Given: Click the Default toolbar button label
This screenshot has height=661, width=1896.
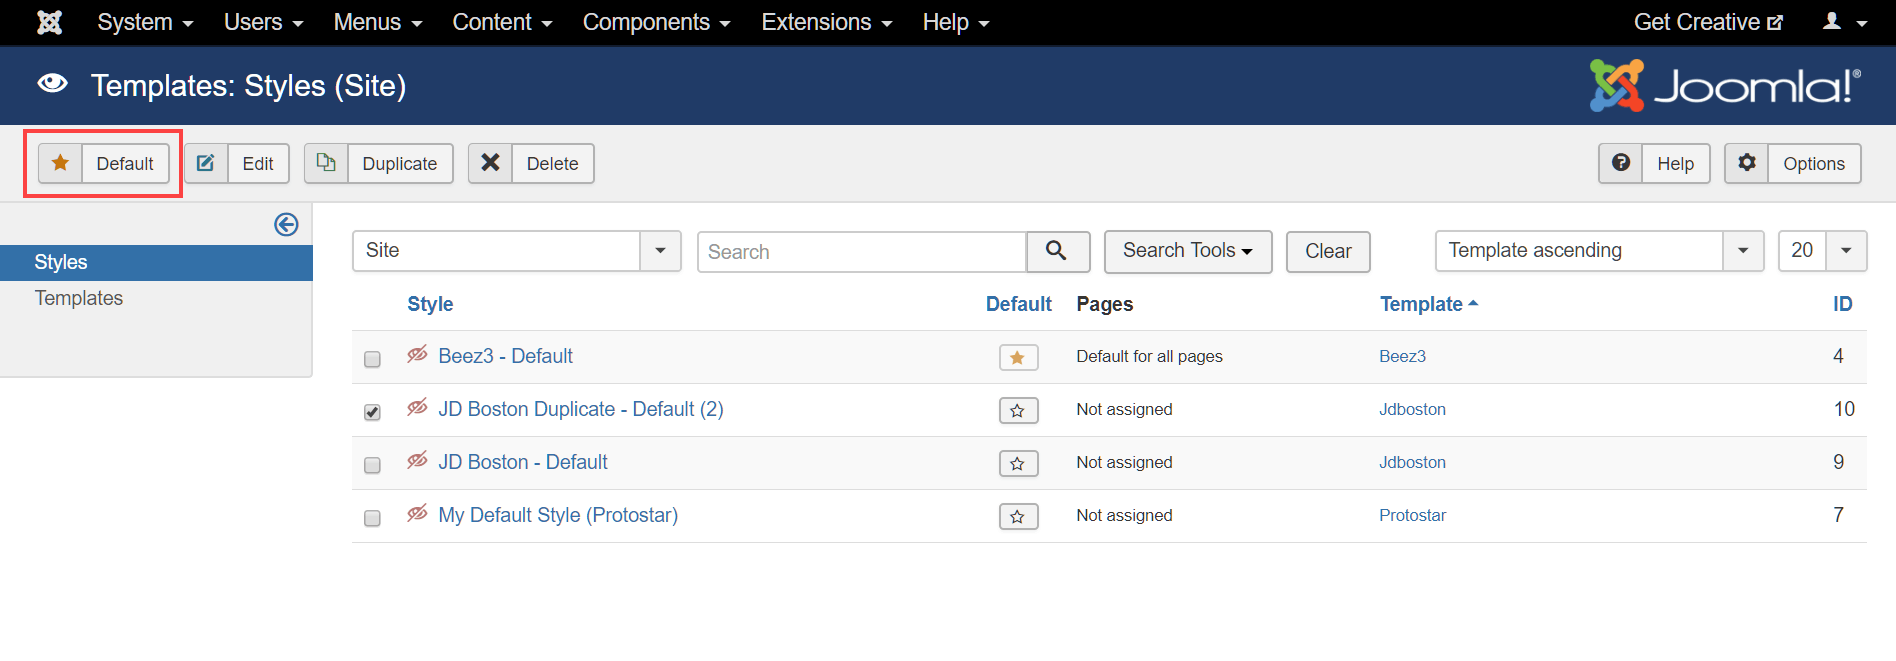Looking at the screenshot, I should click(x=125, y=163).
